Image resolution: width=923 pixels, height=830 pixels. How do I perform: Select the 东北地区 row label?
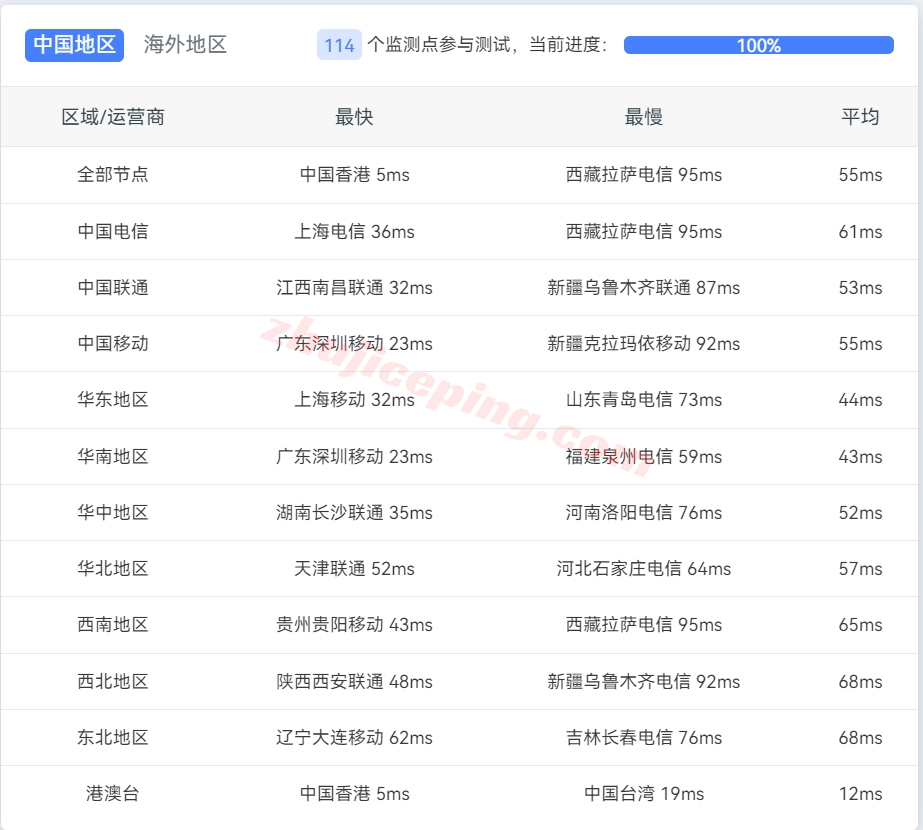click(x=113, y=738)
